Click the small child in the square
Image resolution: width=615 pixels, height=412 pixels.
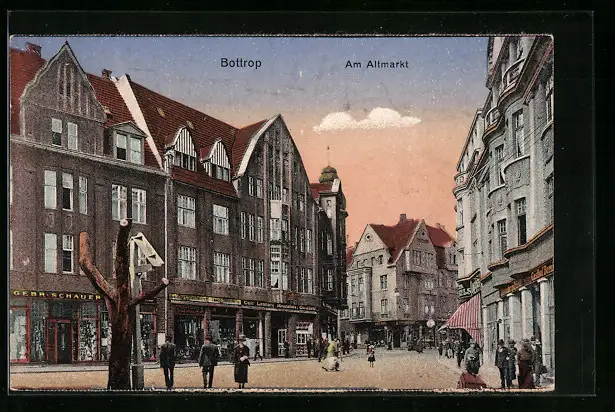pos(371,355)
